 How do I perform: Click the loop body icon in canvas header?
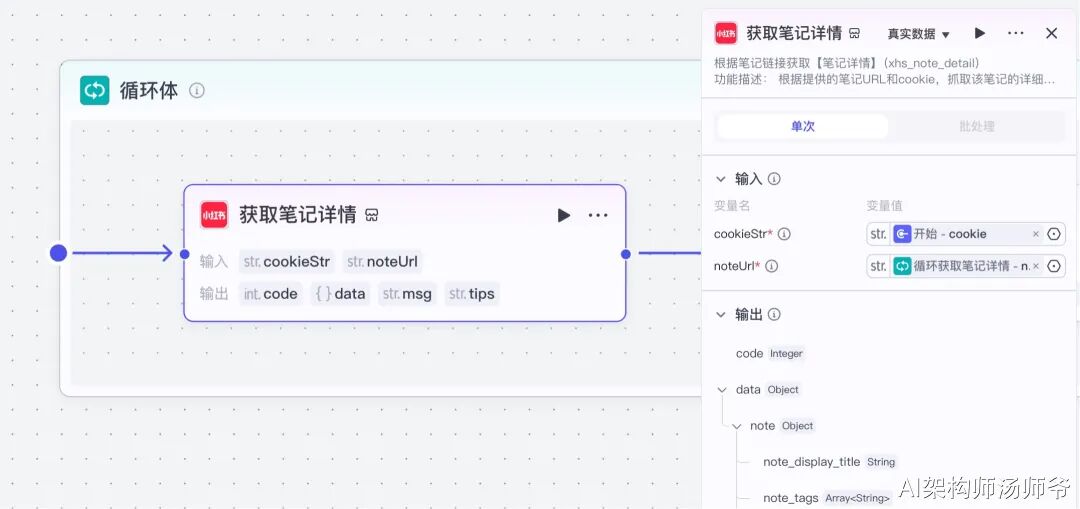click(x=94, y=90)
